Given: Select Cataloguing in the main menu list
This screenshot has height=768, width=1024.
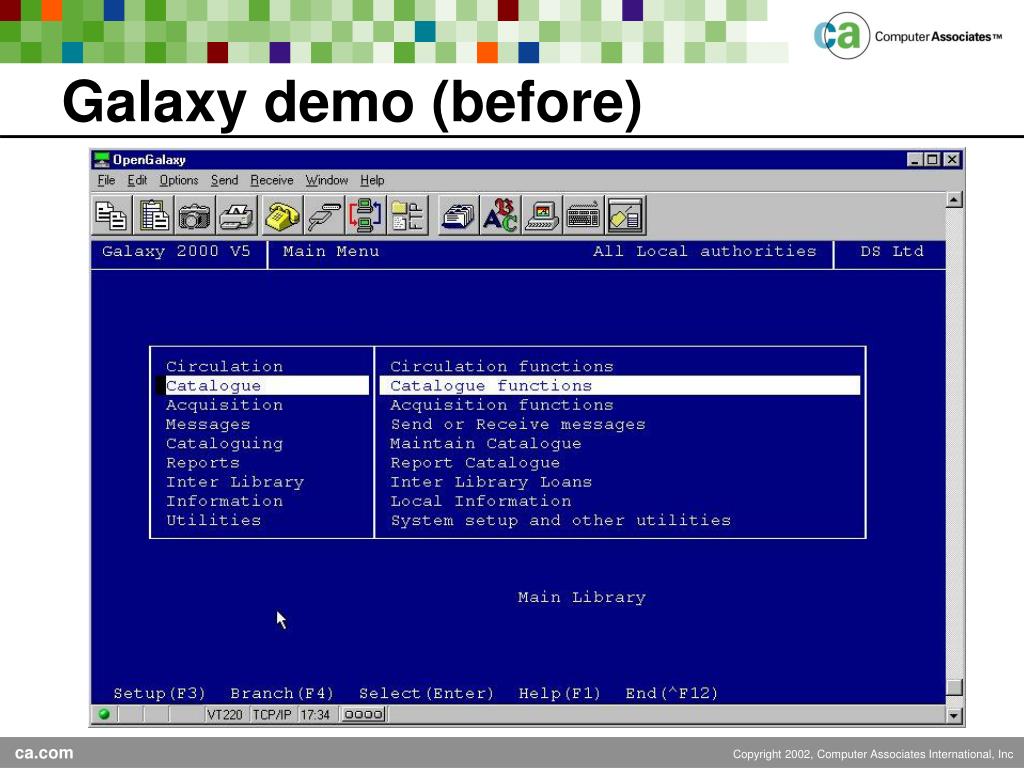Looking at the screenshot, I should [x=224, y=444].
